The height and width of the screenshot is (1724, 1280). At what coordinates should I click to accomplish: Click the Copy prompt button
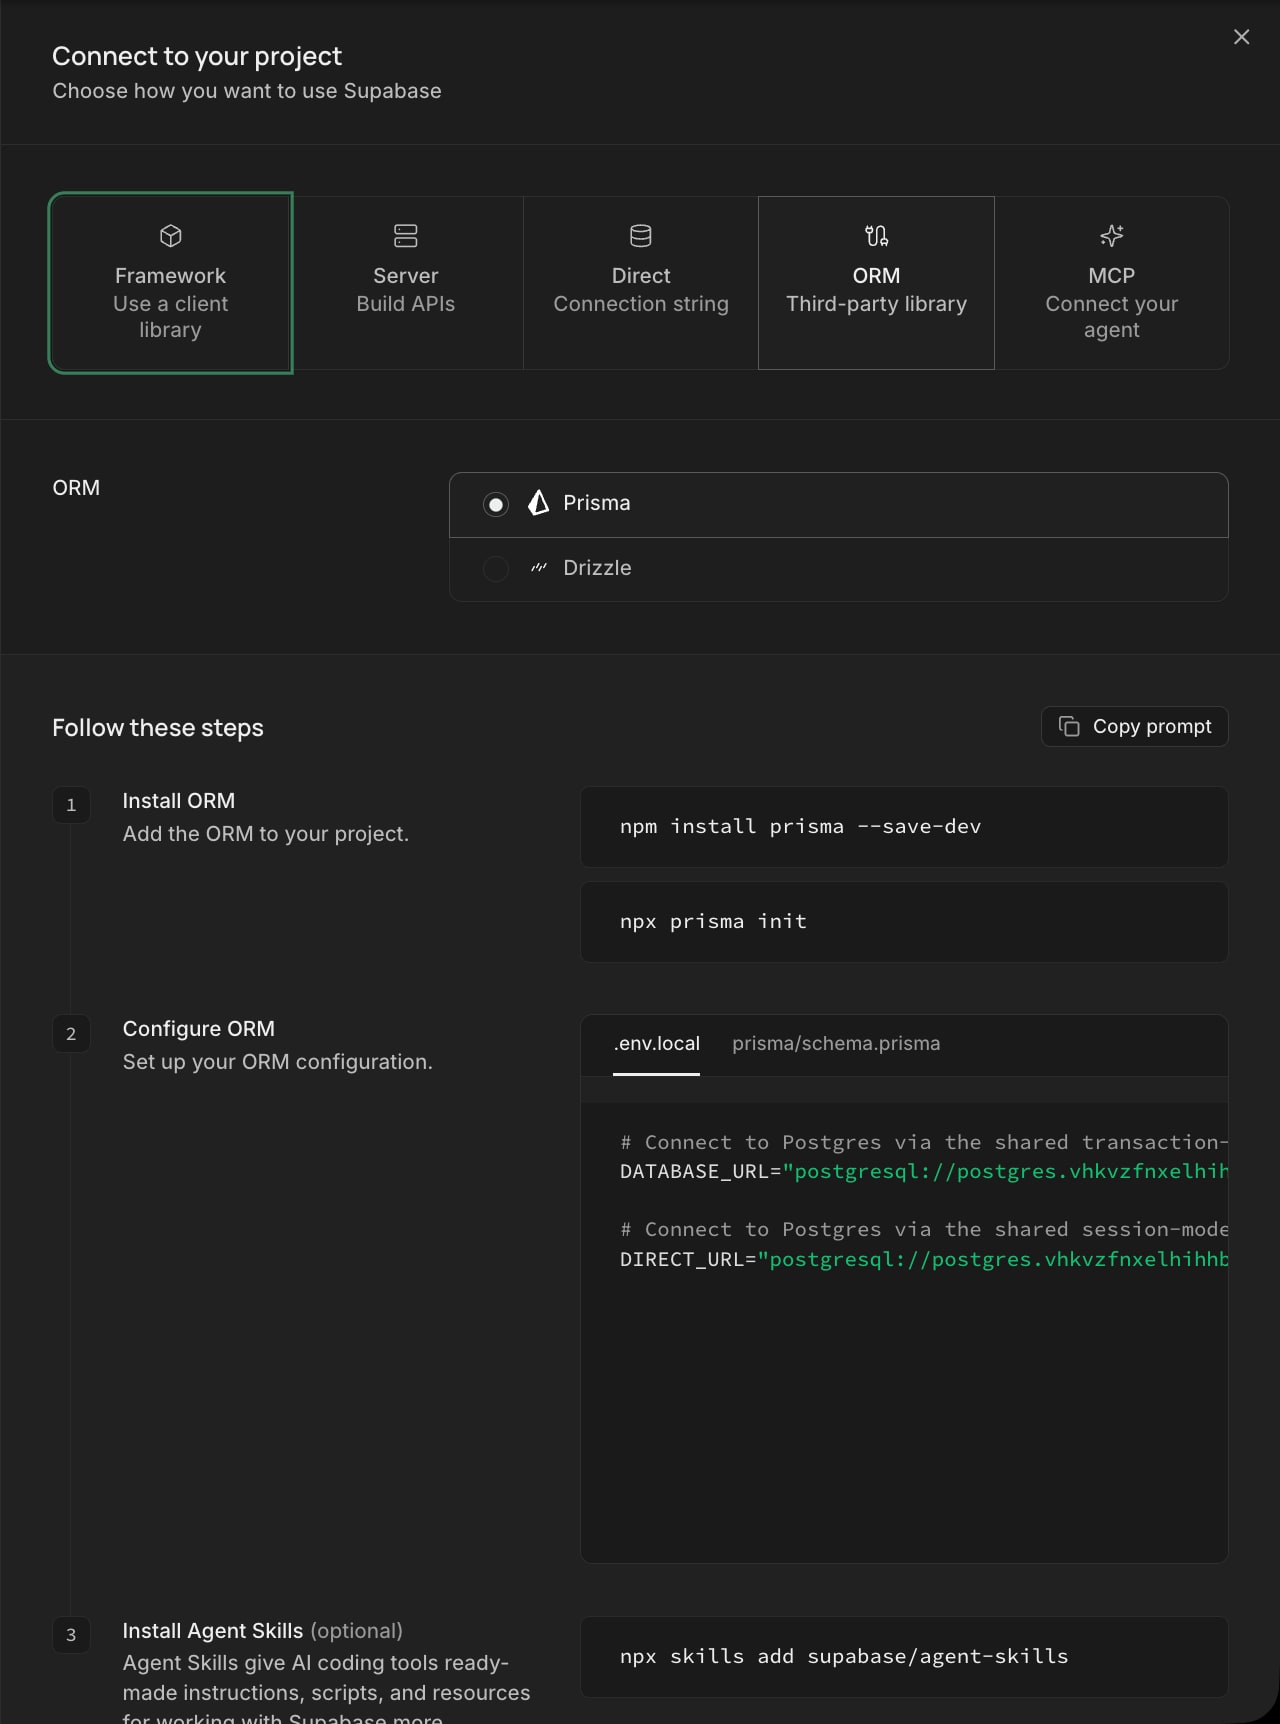click(x=1135, y=727)
